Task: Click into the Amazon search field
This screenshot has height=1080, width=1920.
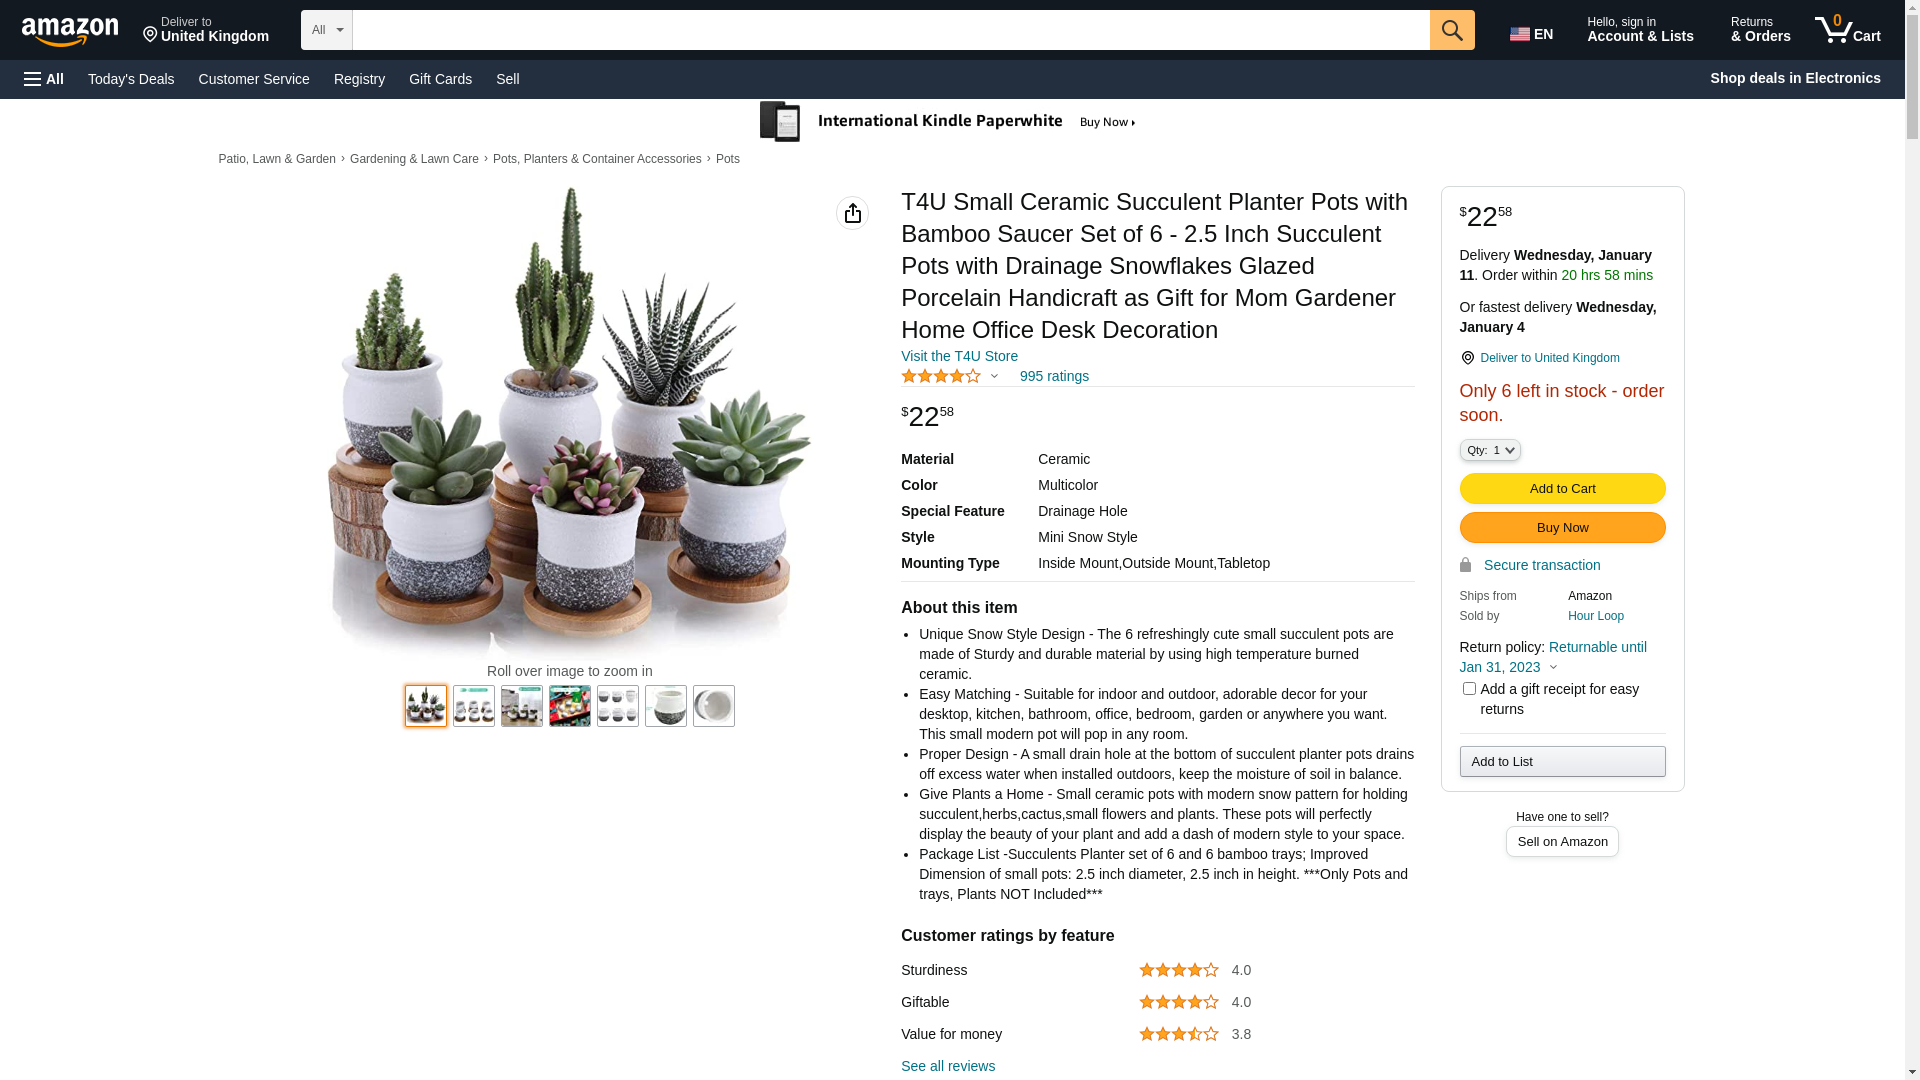Action: point(891,30)
